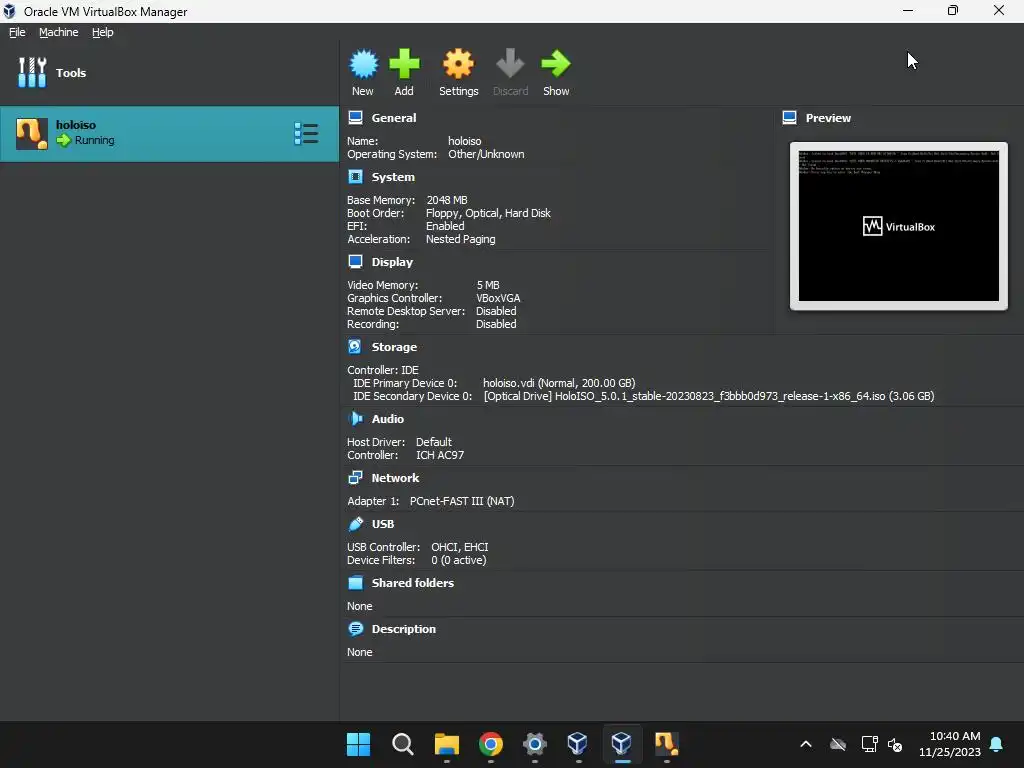Click the holoiso.vdi primary device entry
Viewport: 1024px width, 768px height.
pyautogui.click(x=559, y=383)
